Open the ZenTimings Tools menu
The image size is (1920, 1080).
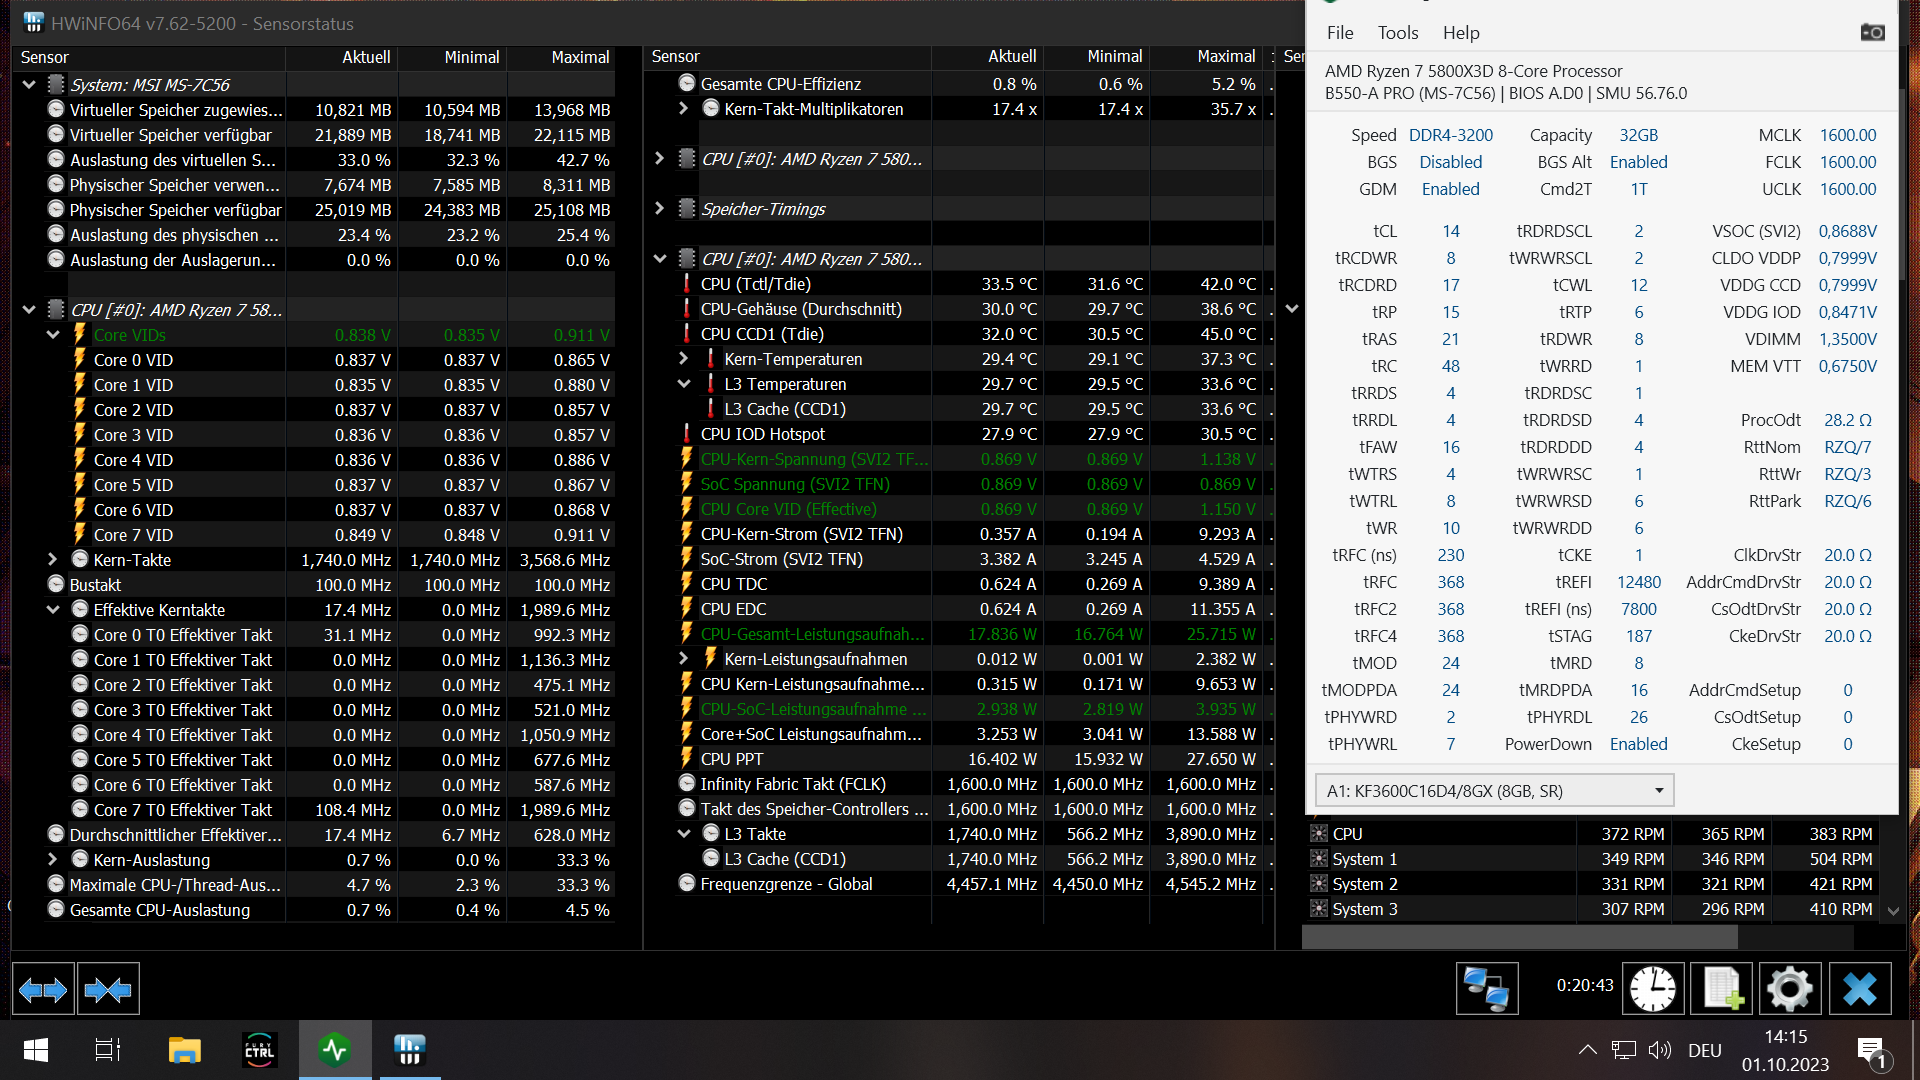(1397, 33)
